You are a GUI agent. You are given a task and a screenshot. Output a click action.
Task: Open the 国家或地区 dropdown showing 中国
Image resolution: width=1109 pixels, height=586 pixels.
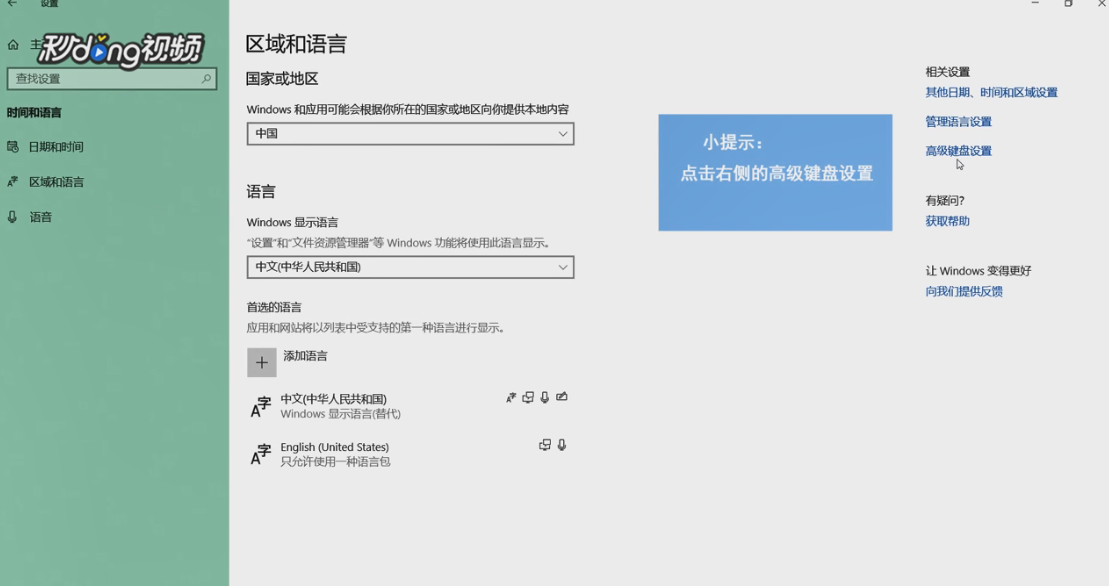click(410, 134)
